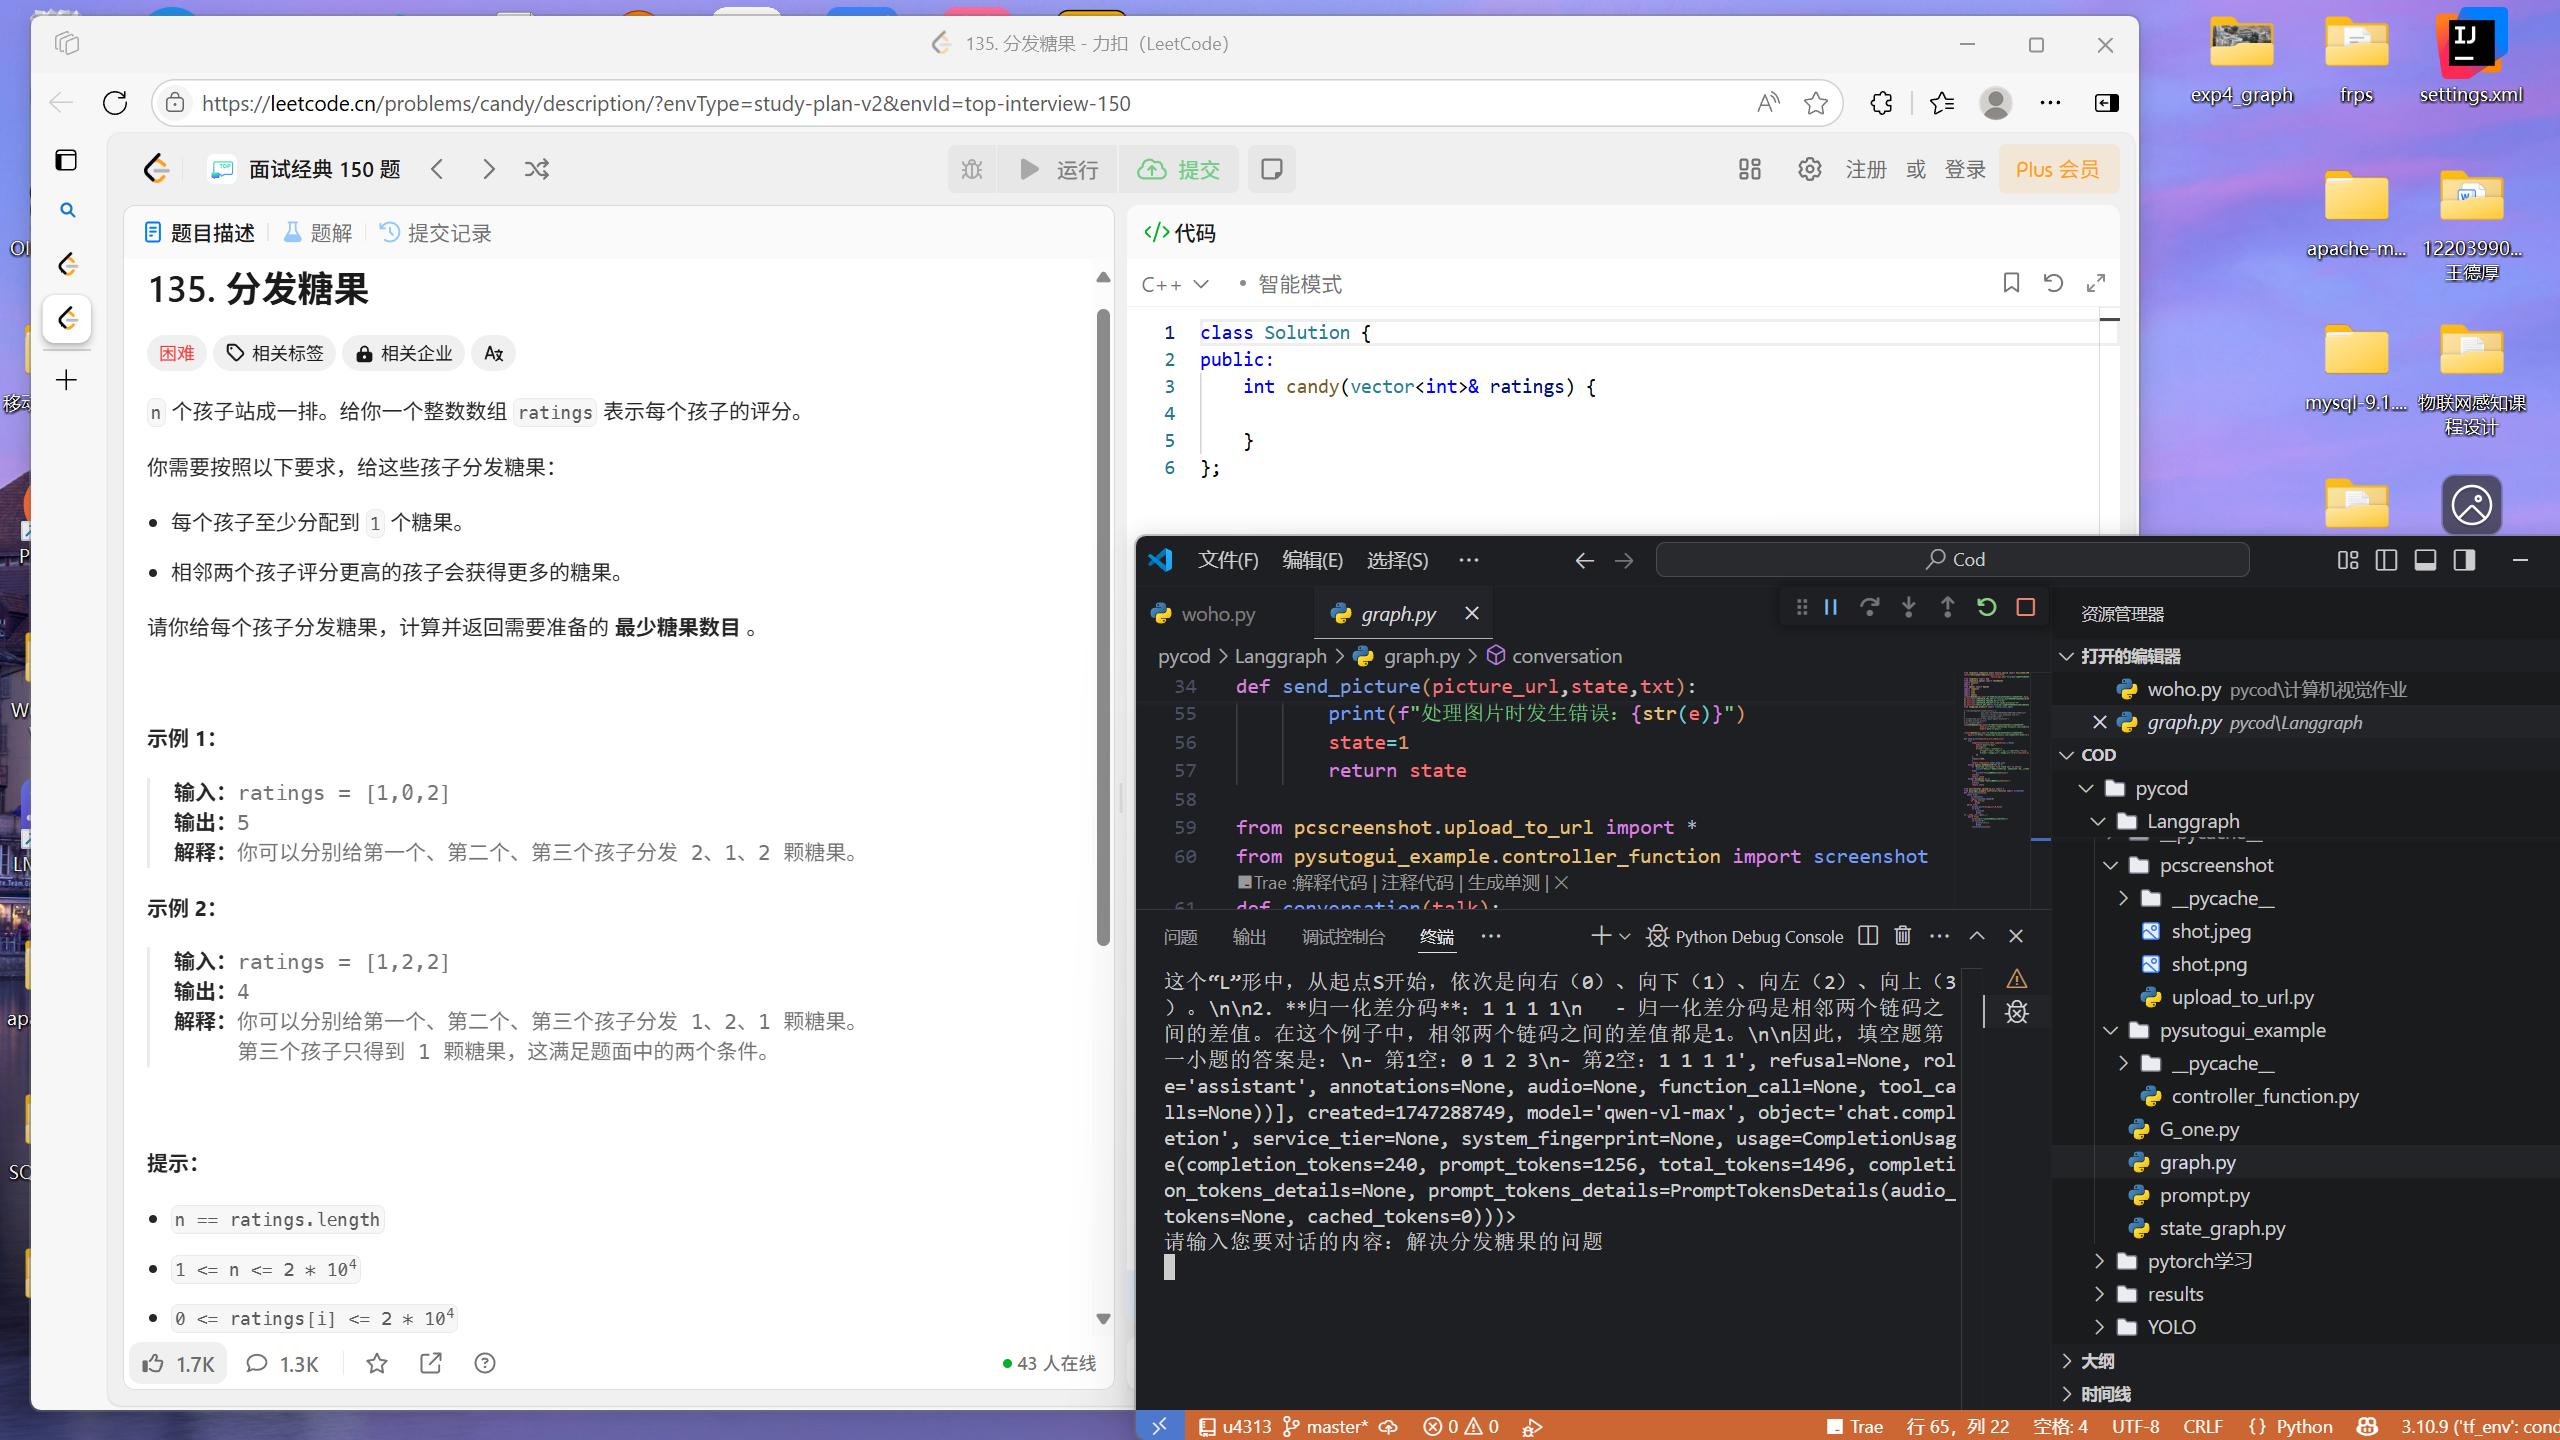Click the problem description scrollbar
2560x1440 pixels.
[1103, 627]
